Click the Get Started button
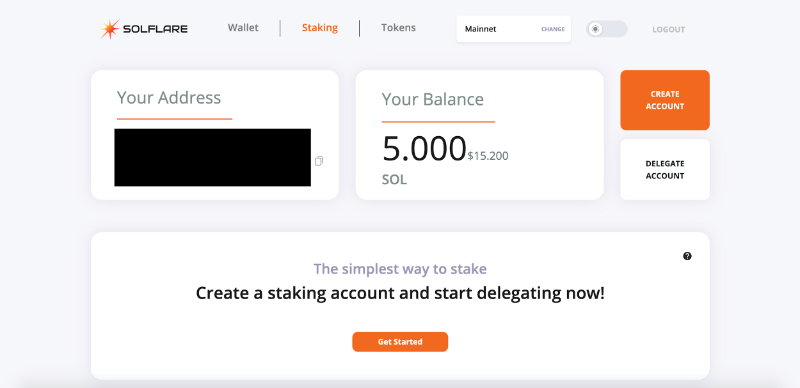The height and width of the screenshot is (388, 800). [x=400, y=342]
